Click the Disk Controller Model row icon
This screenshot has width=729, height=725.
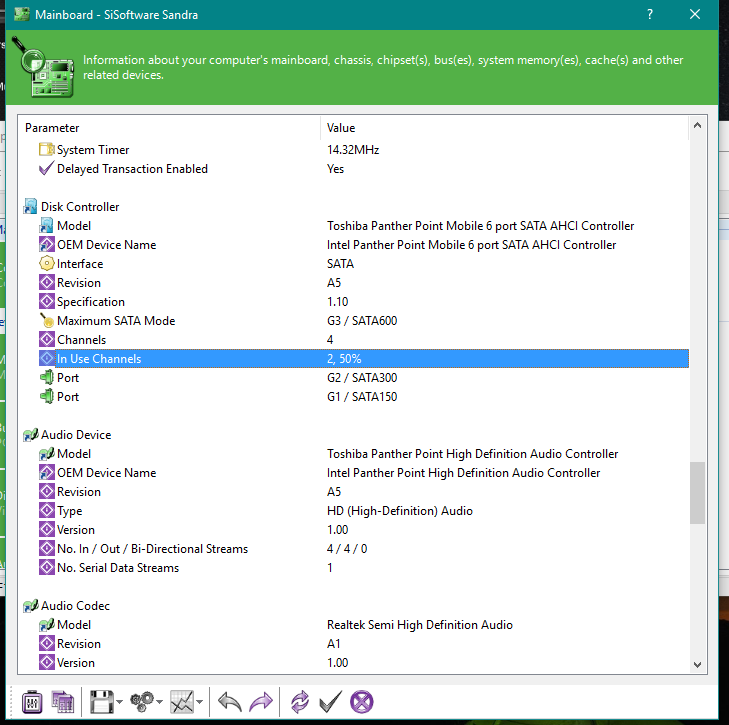(46, 226)
